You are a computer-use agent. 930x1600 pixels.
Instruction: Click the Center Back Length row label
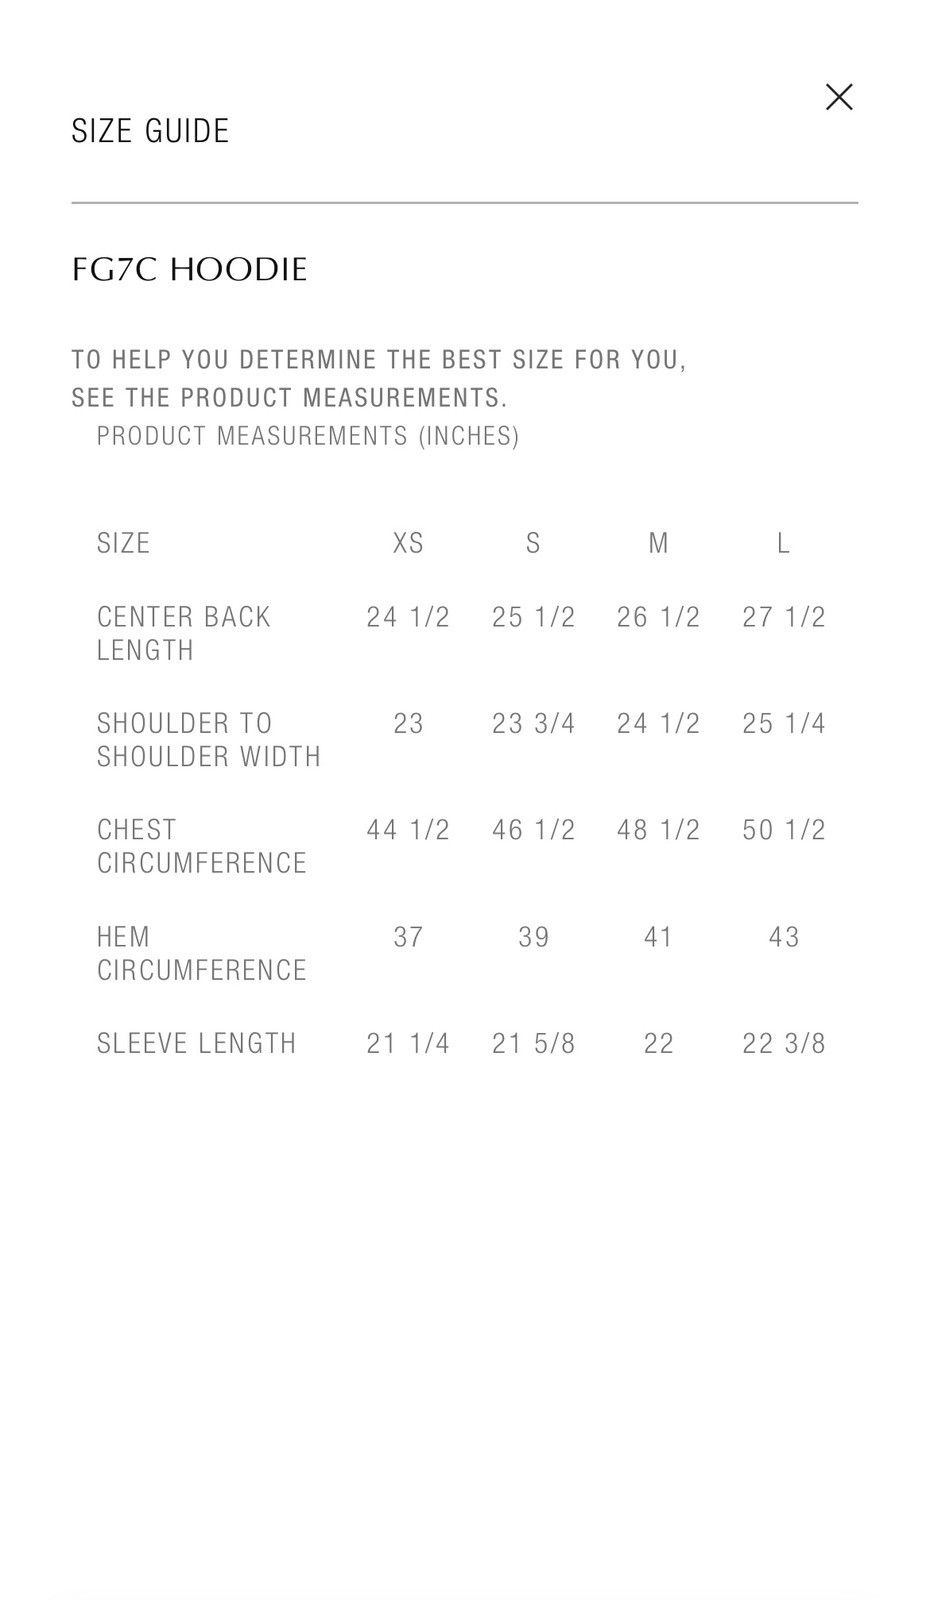click(x=184, y=633)
